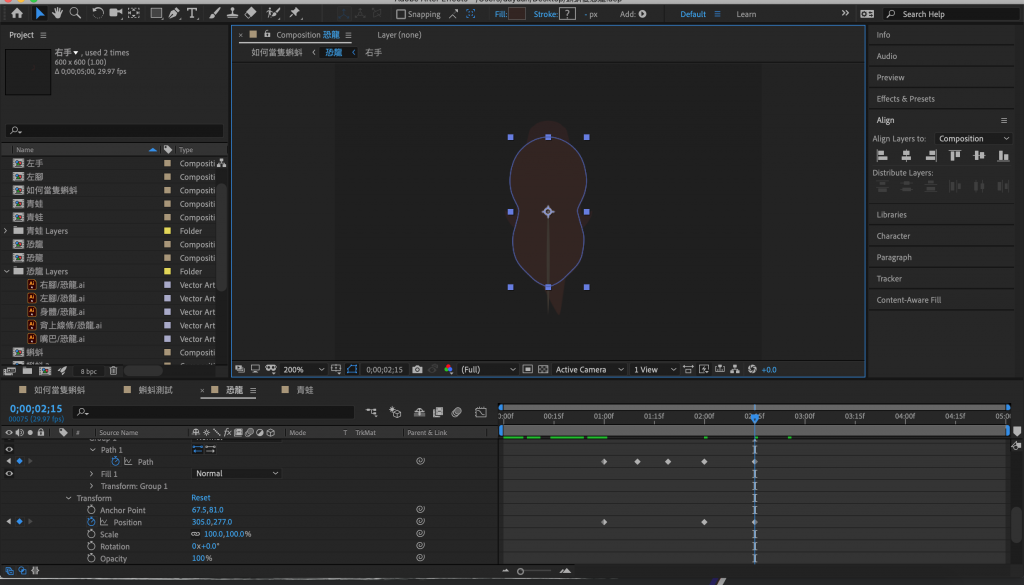The image size is (1024, 585).
Task: Select the Puppet Pin tool
Action: point(295,13)
